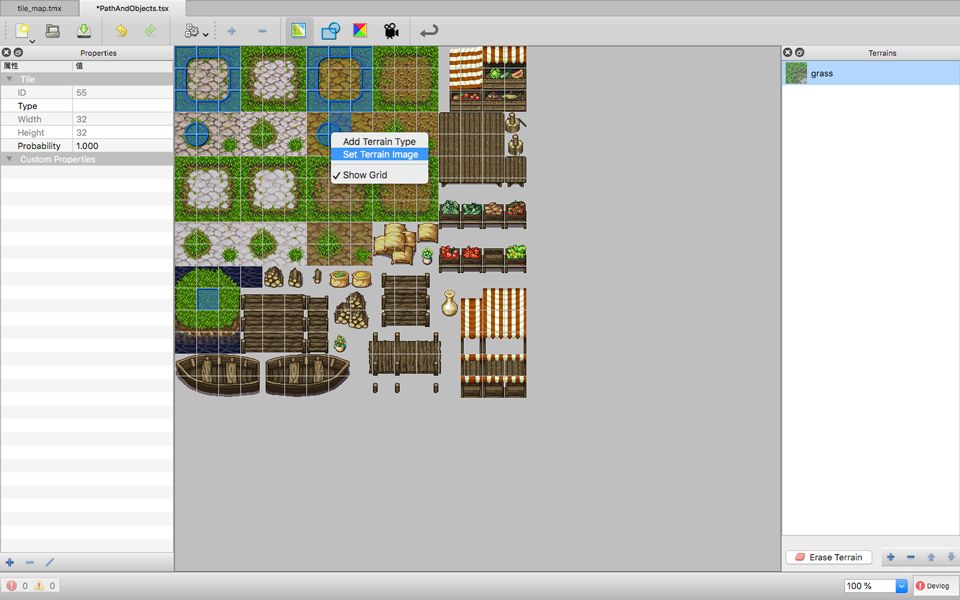Switch to the PathAndObjects.tsx tab

tap(132, 9)
